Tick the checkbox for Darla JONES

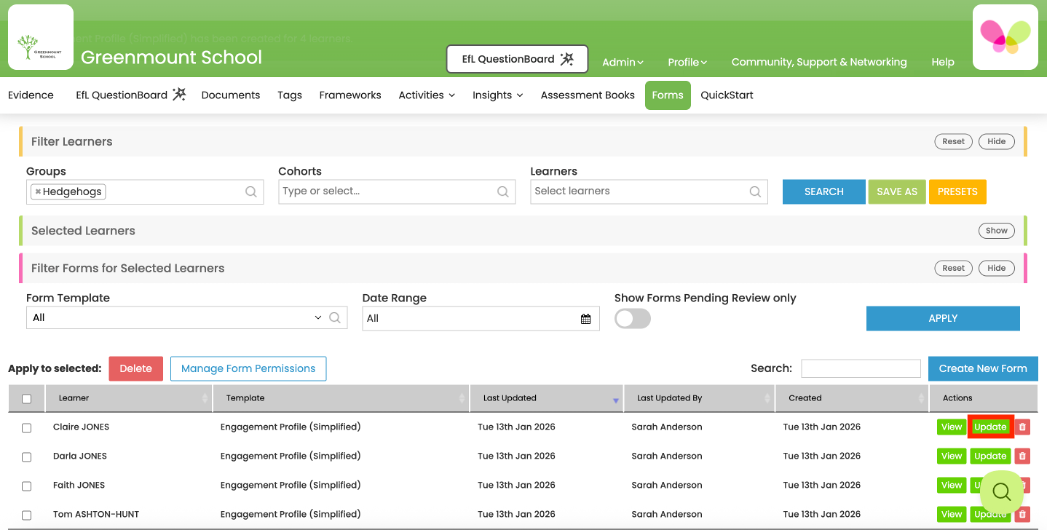pos(27,457)
